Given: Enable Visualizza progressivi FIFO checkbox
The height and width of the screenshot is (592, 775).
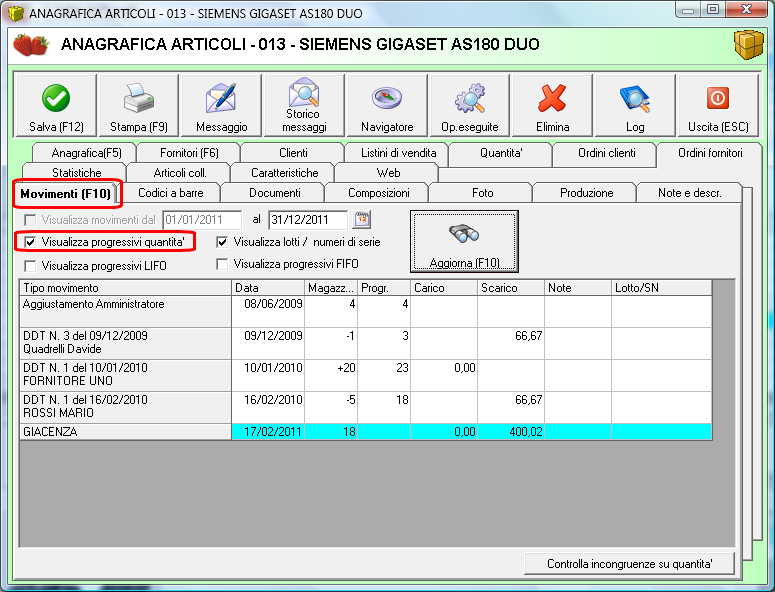Looking at the screenshot, I should (x=222, y=265).
